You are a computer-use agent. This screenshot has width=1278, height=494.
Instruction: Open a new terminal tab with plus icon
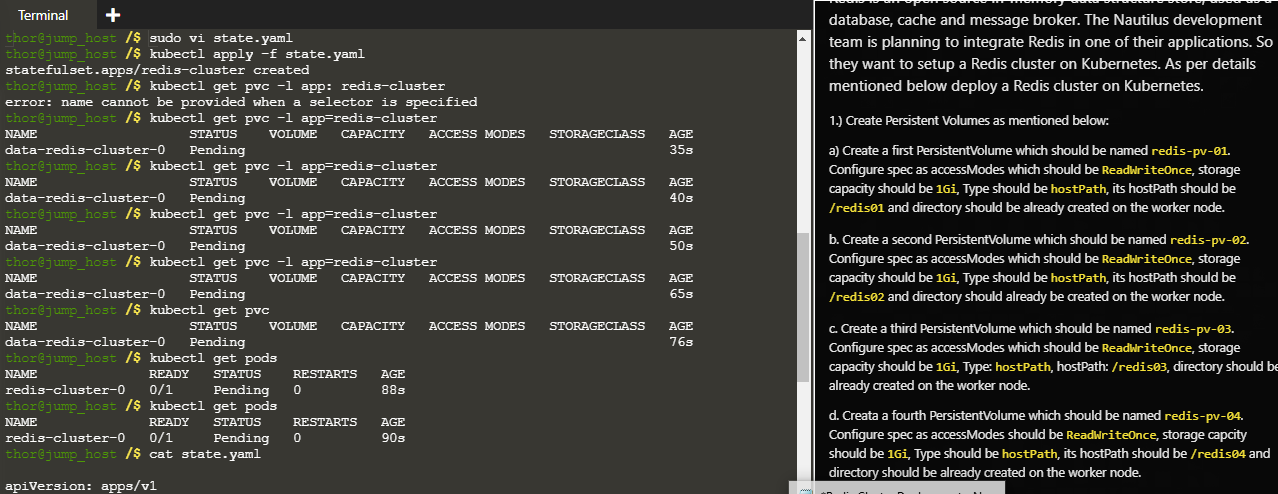click(112, 15)
